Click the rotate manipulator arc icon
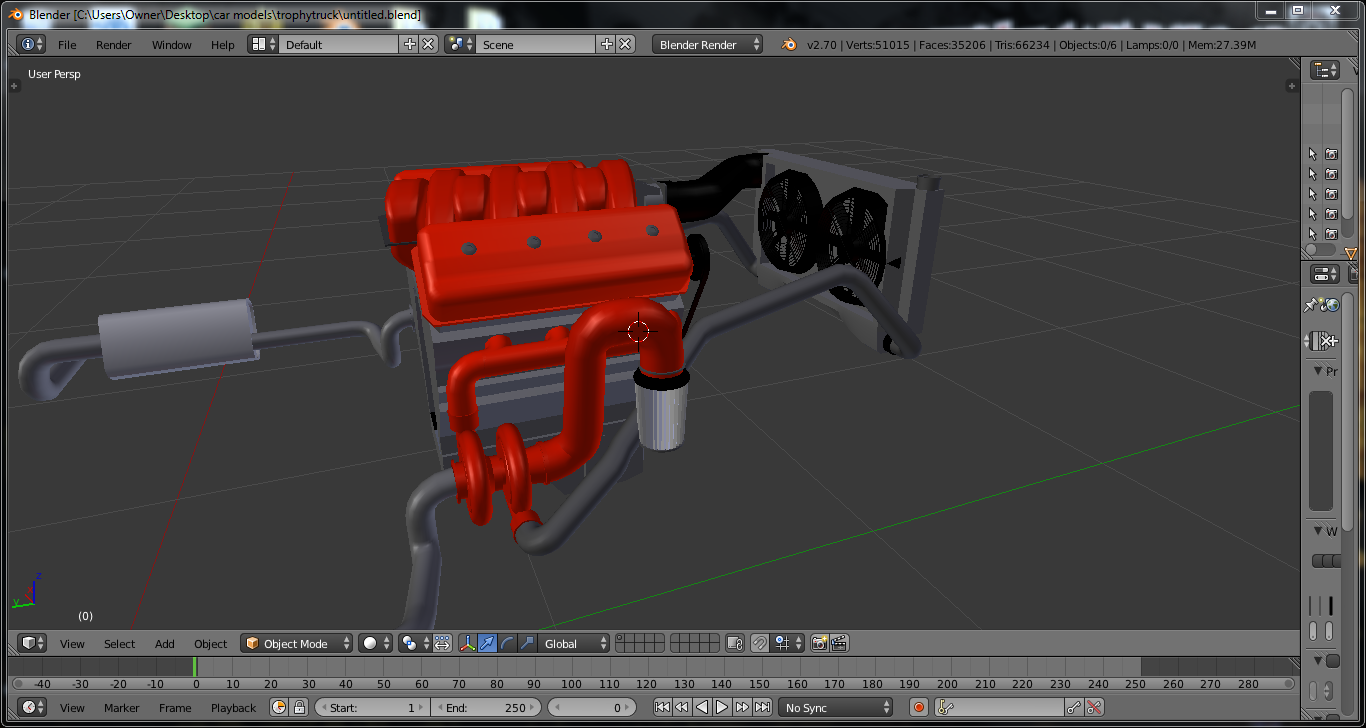1366x728 pixels. click(x=507, y=643)
